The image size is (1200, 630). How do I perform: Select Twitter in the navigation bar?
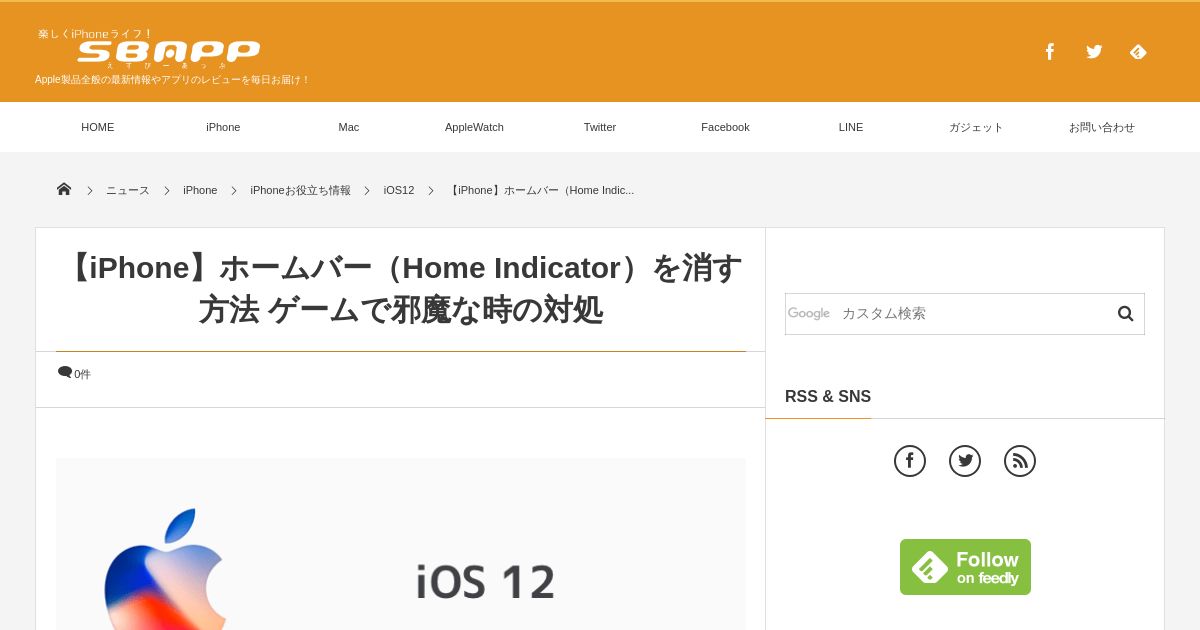pyautogui.click(x=600, y=127)
